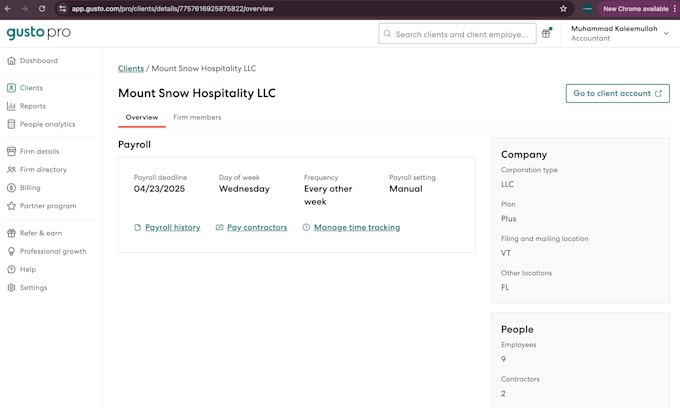
Task: Click the Go to client account button
Action: pyautogui.click(x=618, y=94)
